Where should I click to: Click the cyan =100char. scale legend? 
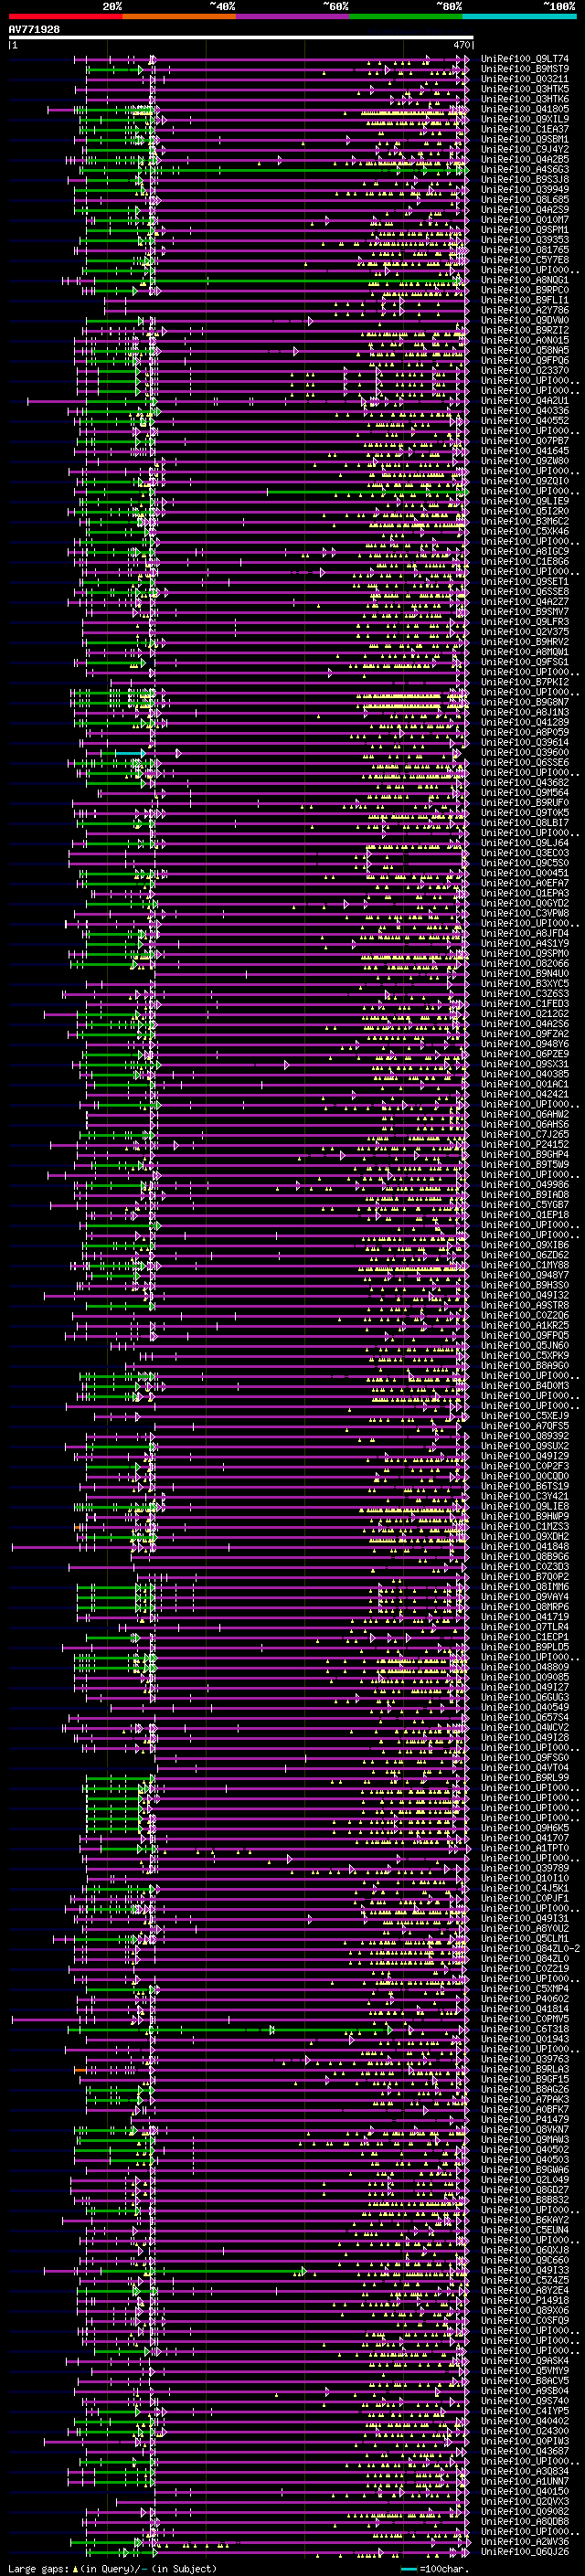pos(433,2569)
